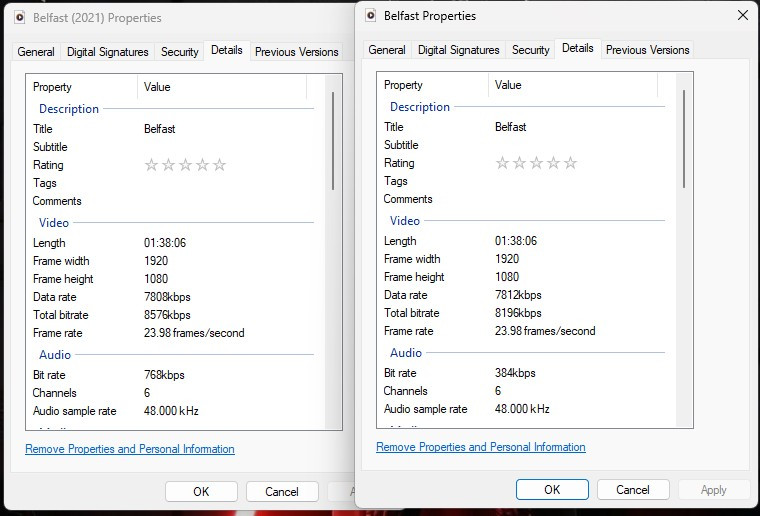The image size is (760, 516).
Task: Set third rating star in Belfast (2021) window
Action: [185, 165]
